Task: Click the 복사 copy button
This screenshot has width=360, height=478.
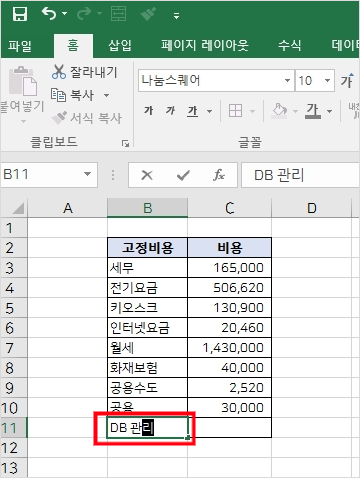Action: (x=73, y=95)
